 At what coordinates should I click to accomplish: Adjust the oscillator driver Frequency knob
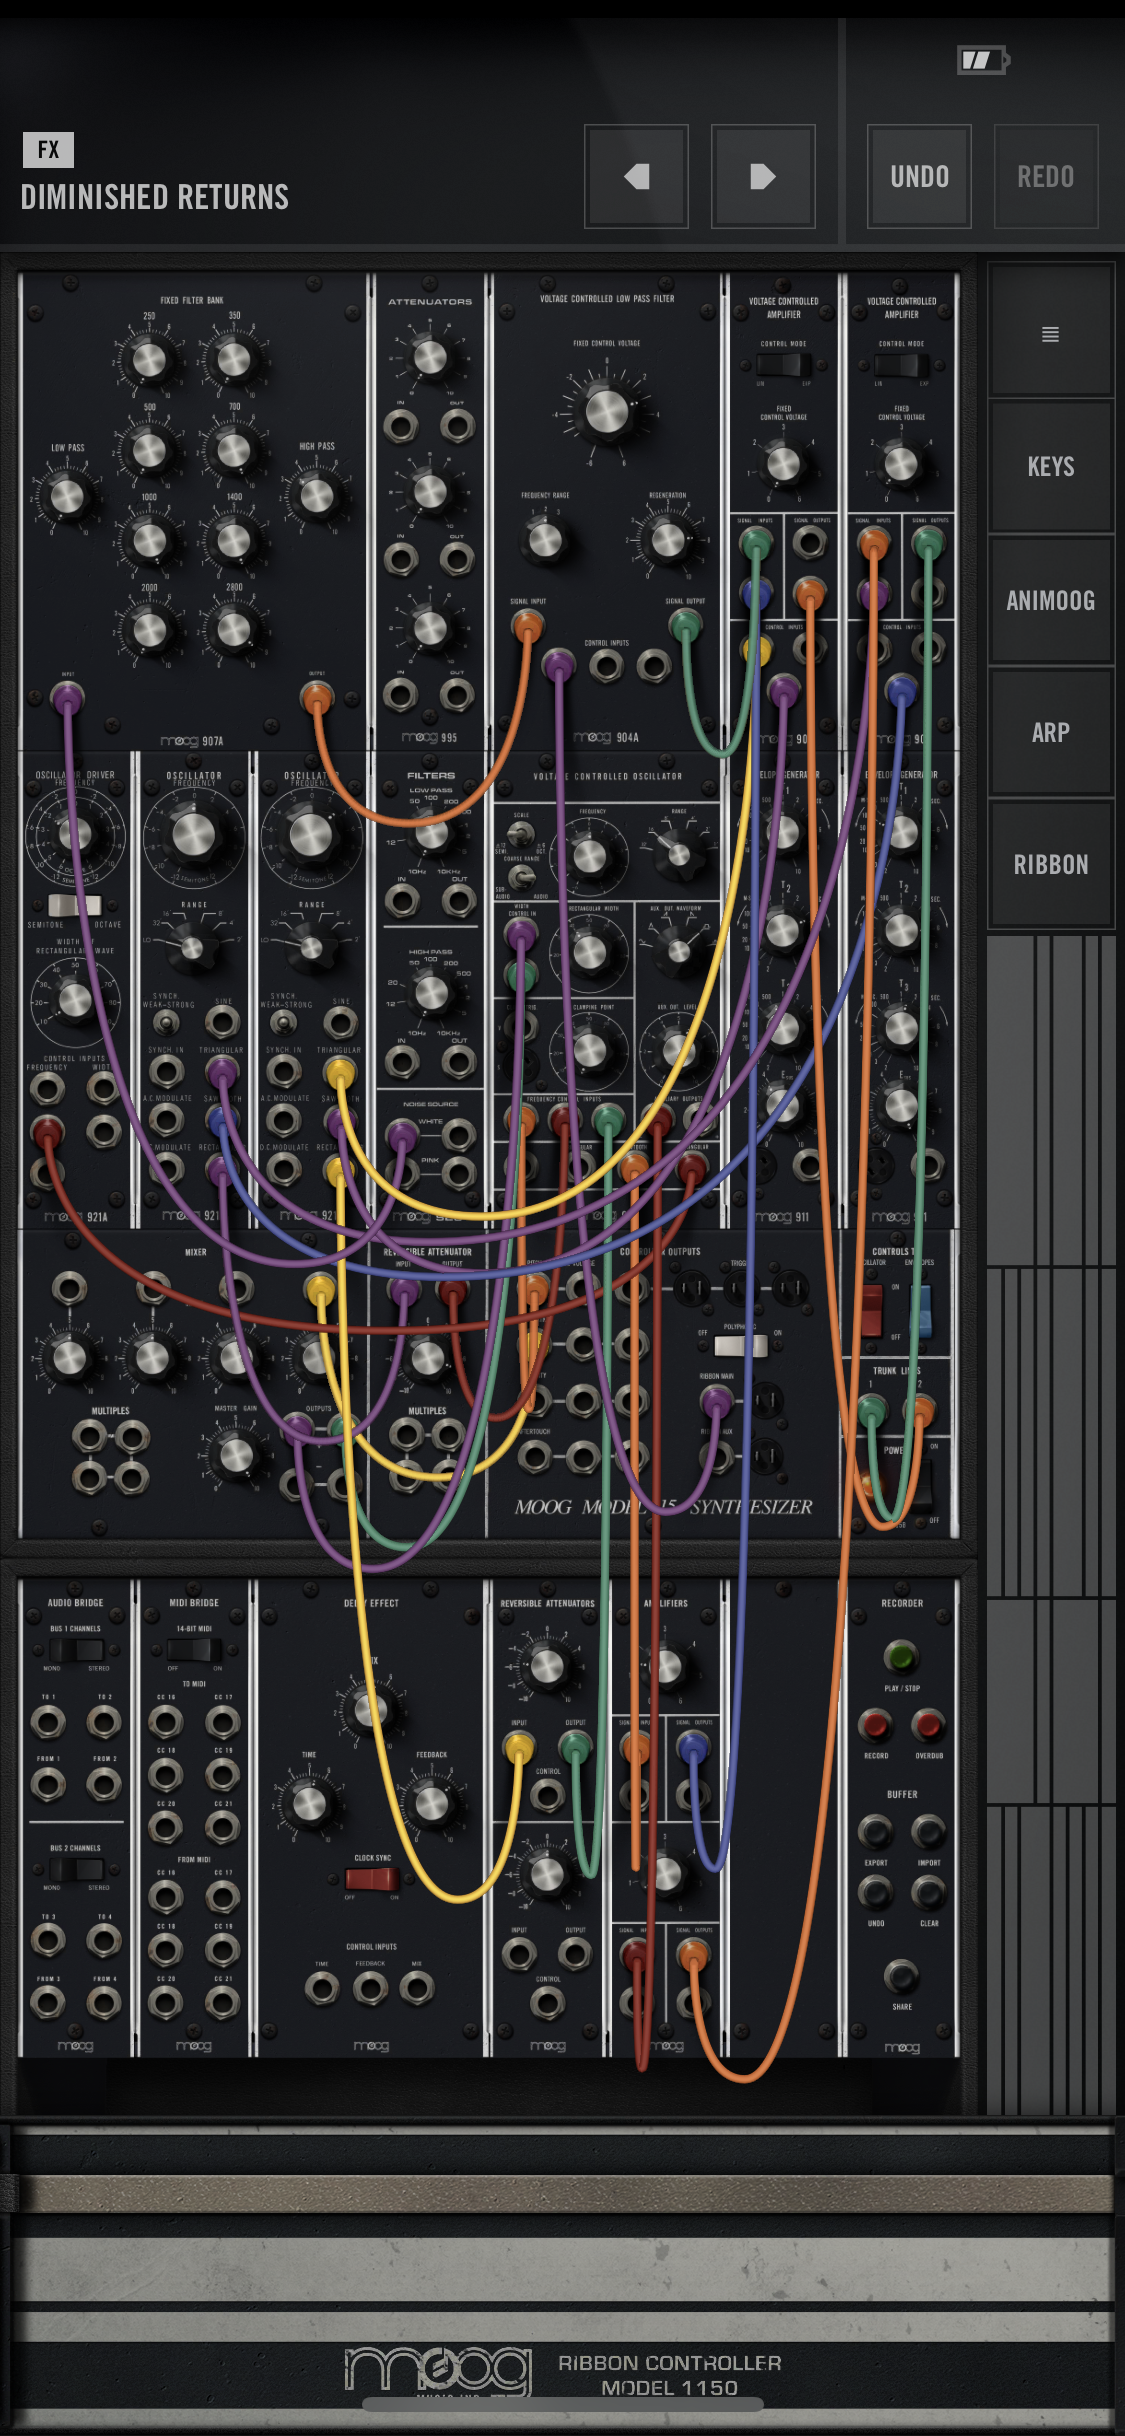point(75,832)
